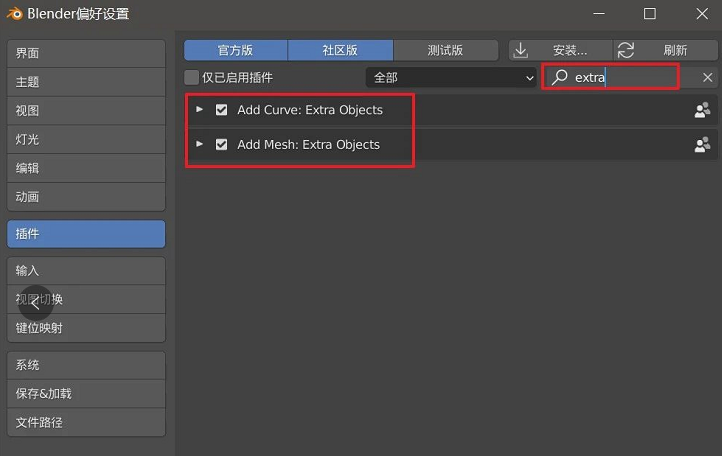Open the 全部 category dropdown
This screenshot has height=456, width=722.
pyautogui.click(x=451, y=77)
